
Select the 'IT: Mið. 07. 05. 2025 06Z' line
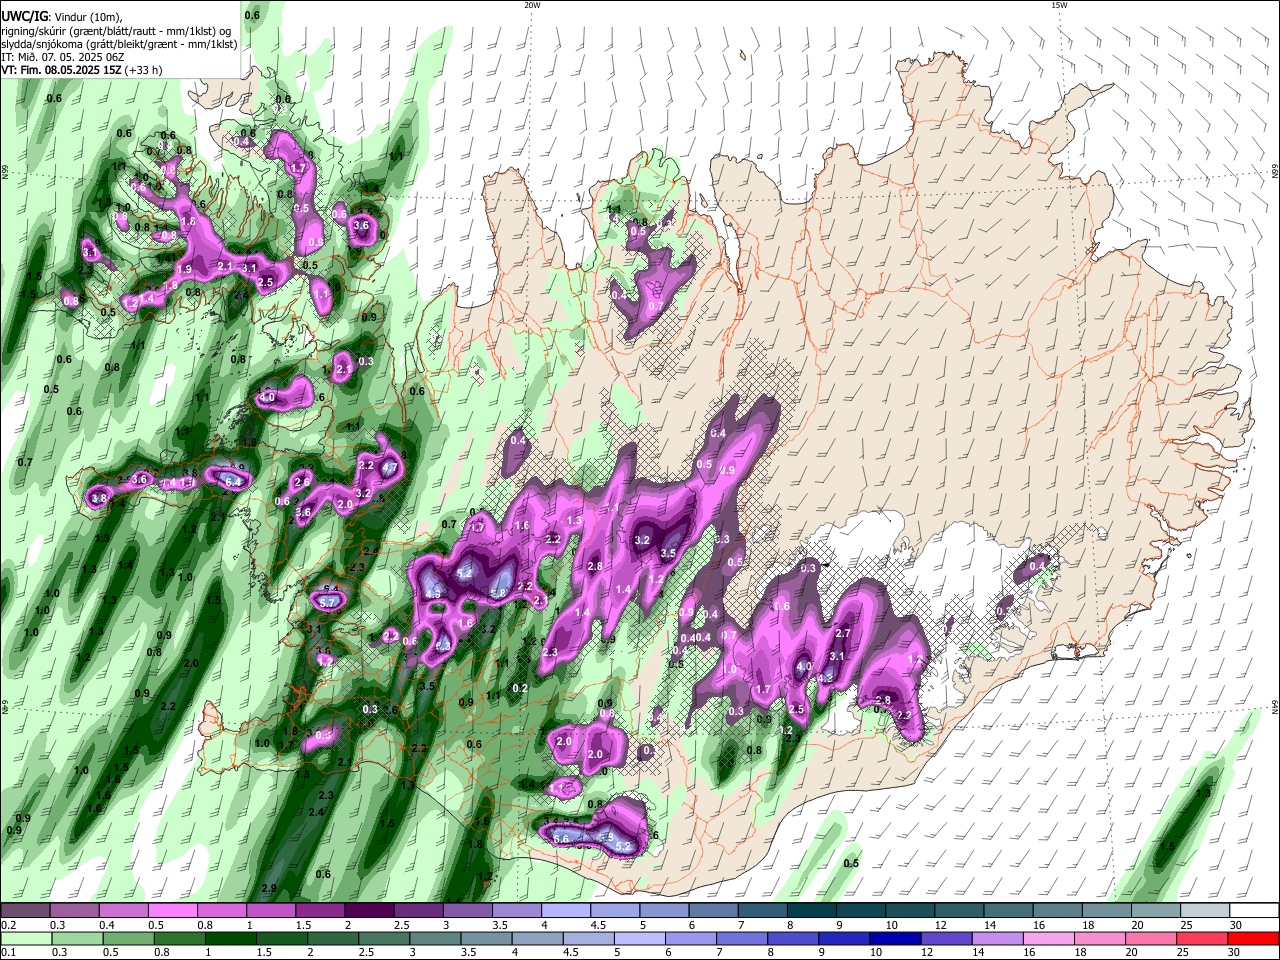tap(63, 57)
